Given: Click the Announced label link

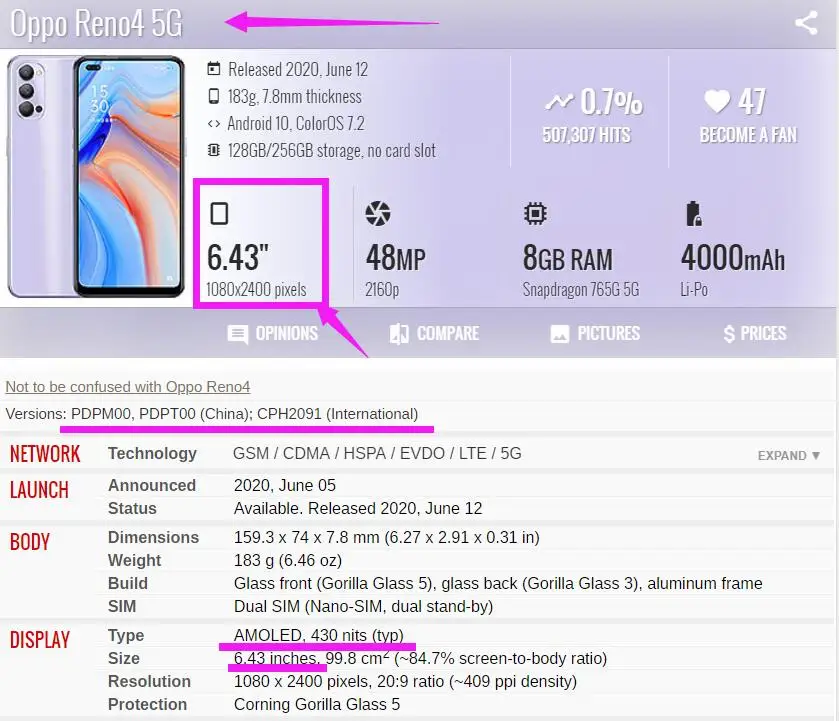Looking at the screenshot, I should pos(152,485).
